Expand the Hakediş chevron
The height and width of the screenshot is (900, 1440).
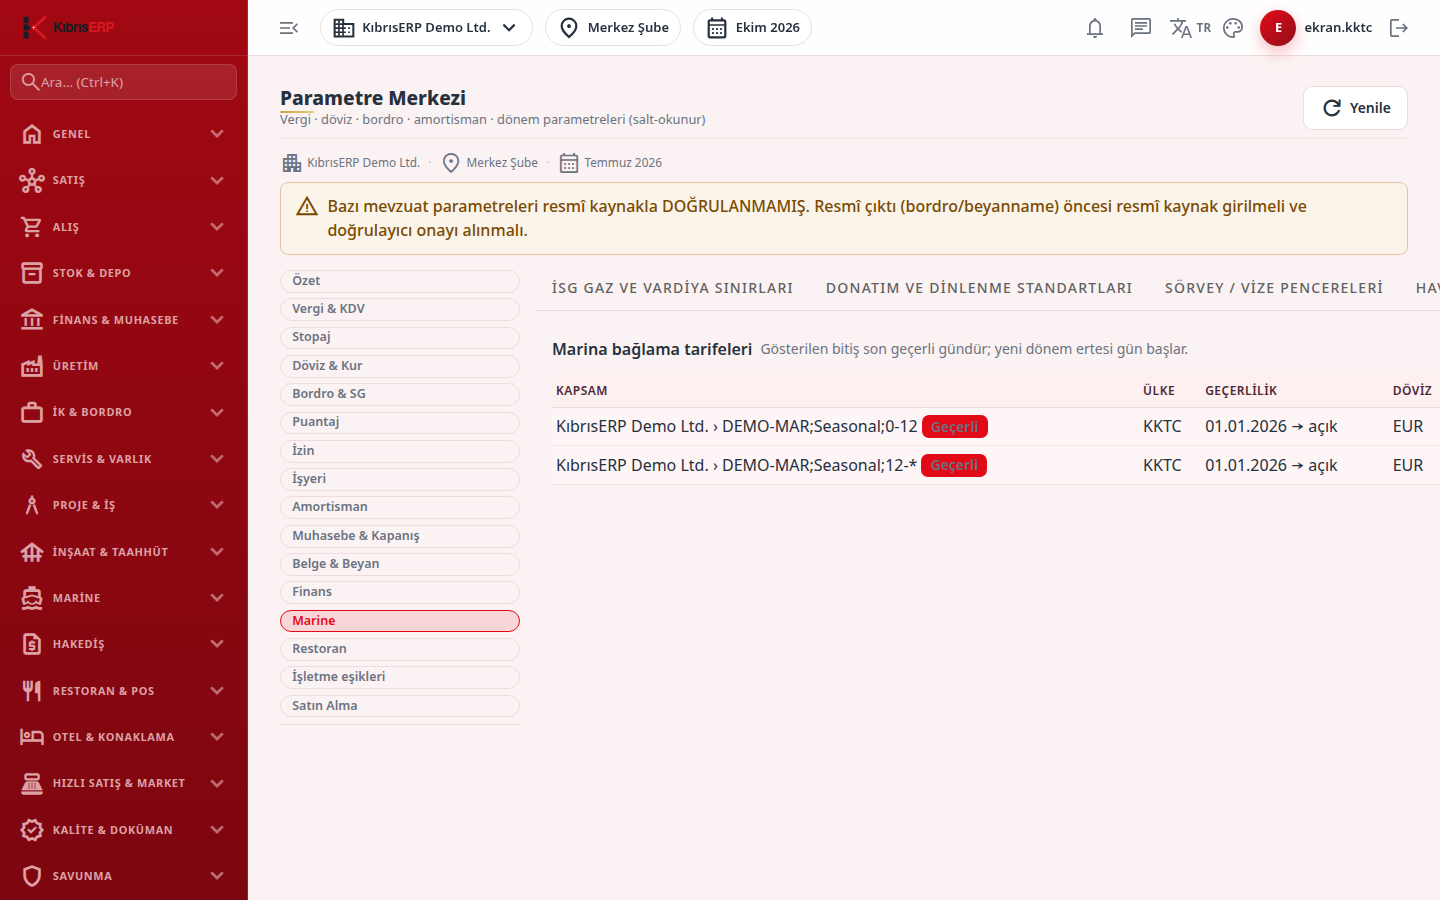coord(217,644)
